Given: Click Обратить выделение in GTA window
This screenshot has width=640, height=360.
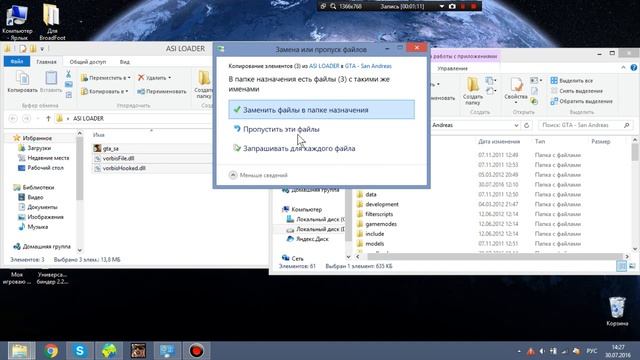Looking at the screenshot, I should (x=581, y=101).
